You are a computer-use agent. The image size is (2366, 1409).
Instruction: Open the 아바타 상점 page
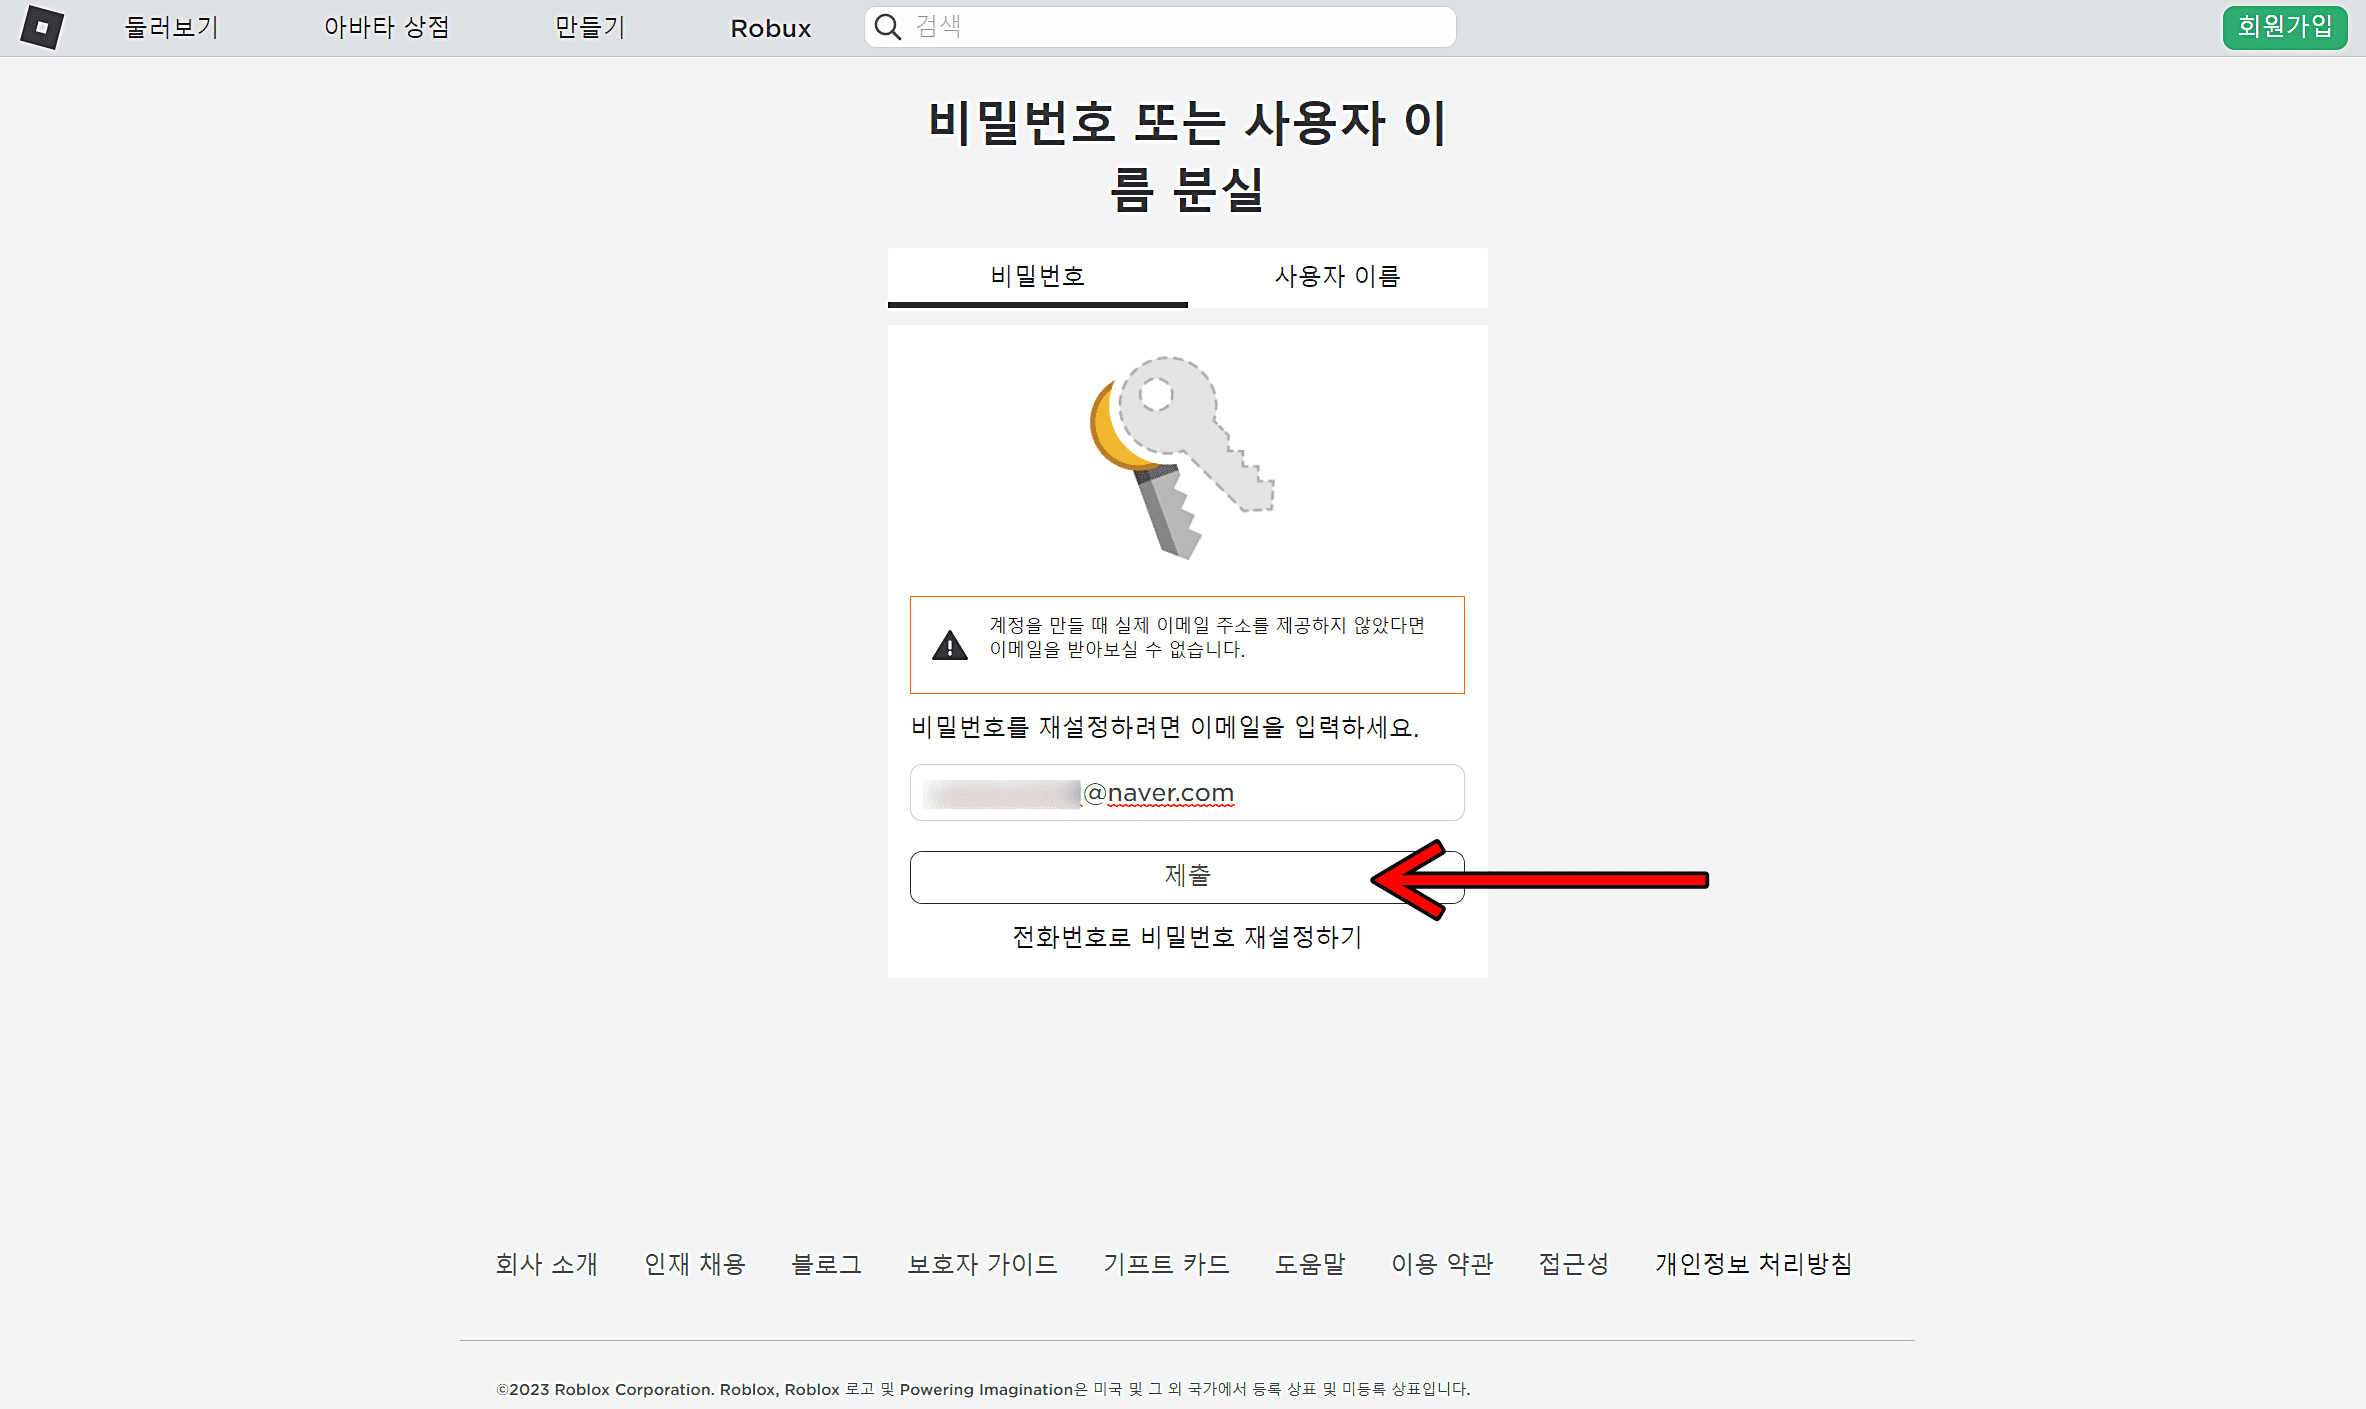click(x=388, y=27)
